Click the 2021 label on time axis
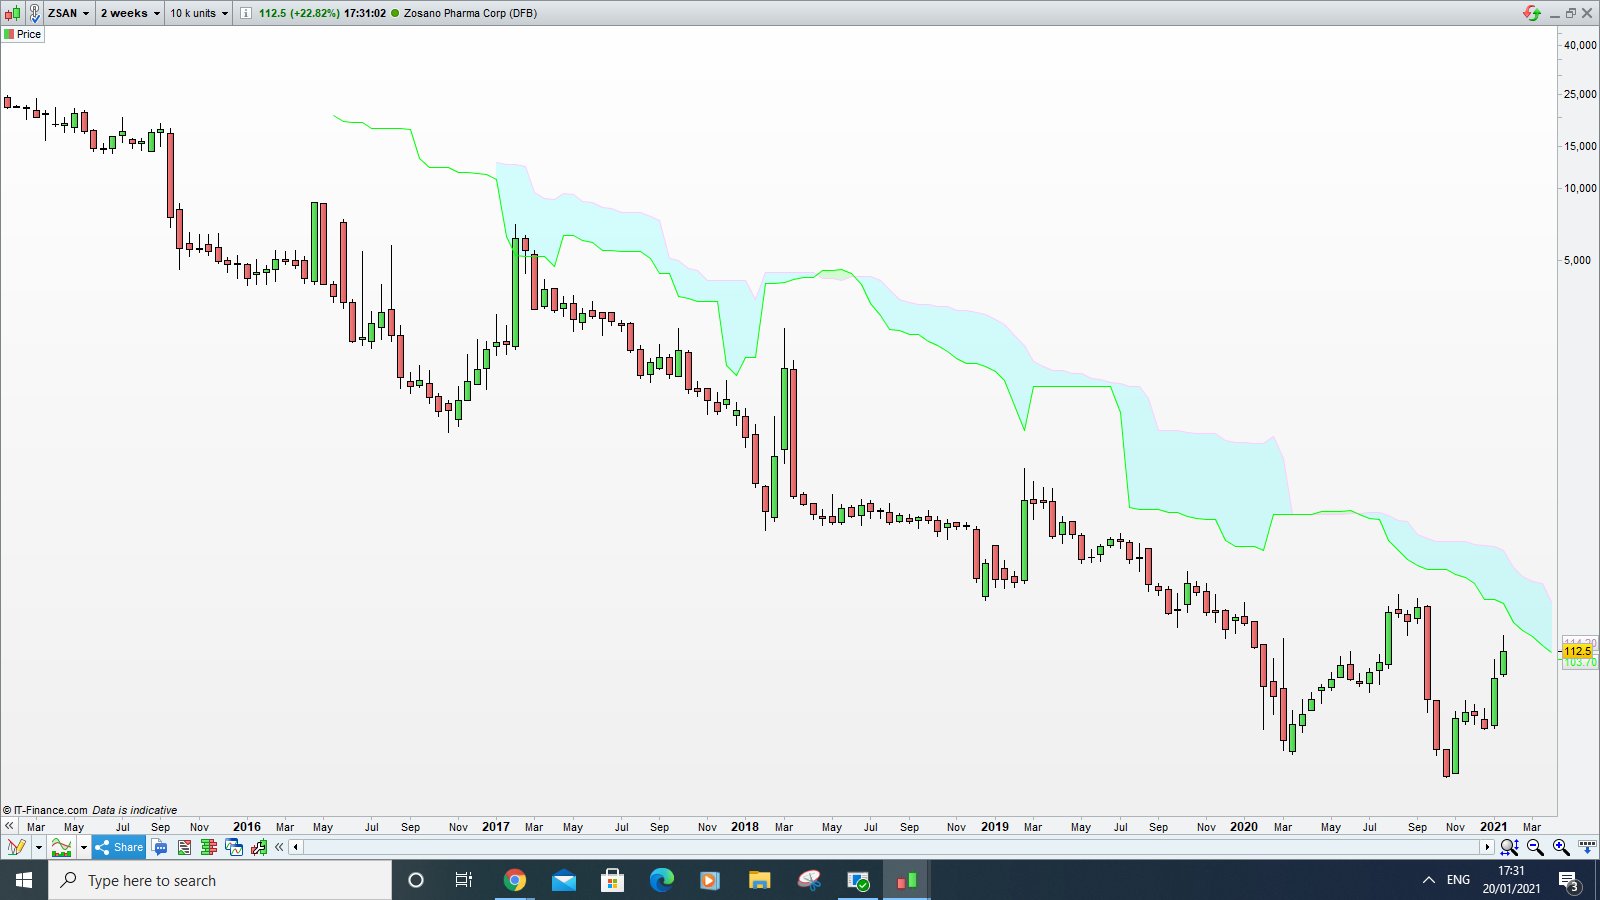1600x900 pixels. [1493, 827]
